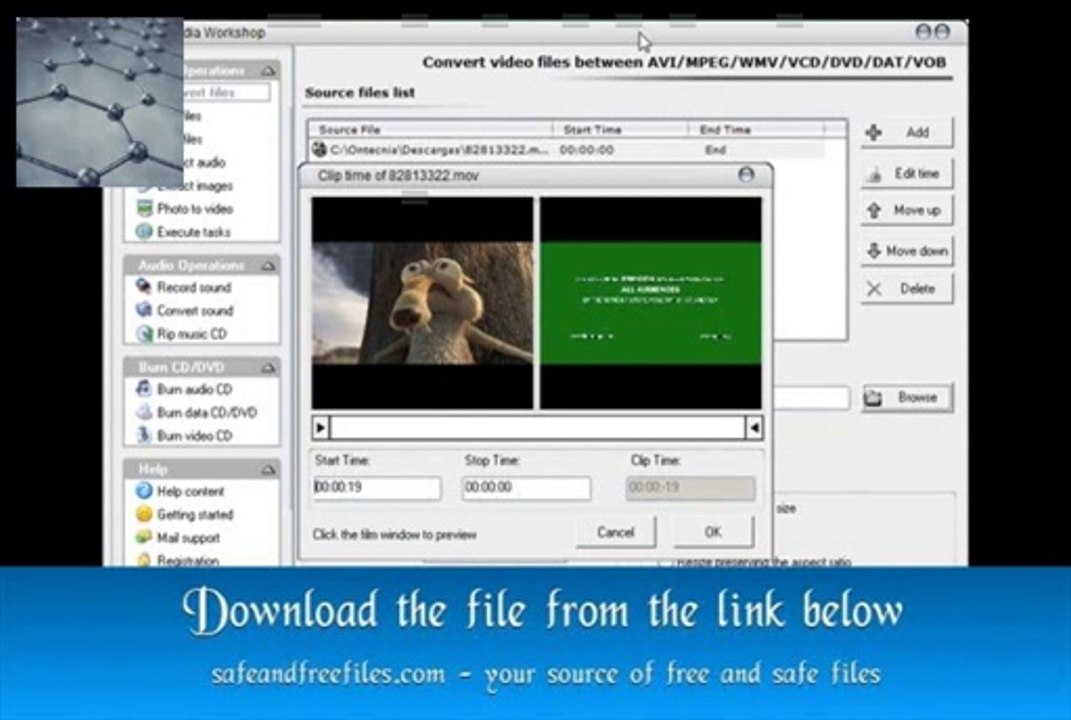Select the 82813322 source file row
The height and width of the screenshot is (720, 1071).
pos(567,150)
